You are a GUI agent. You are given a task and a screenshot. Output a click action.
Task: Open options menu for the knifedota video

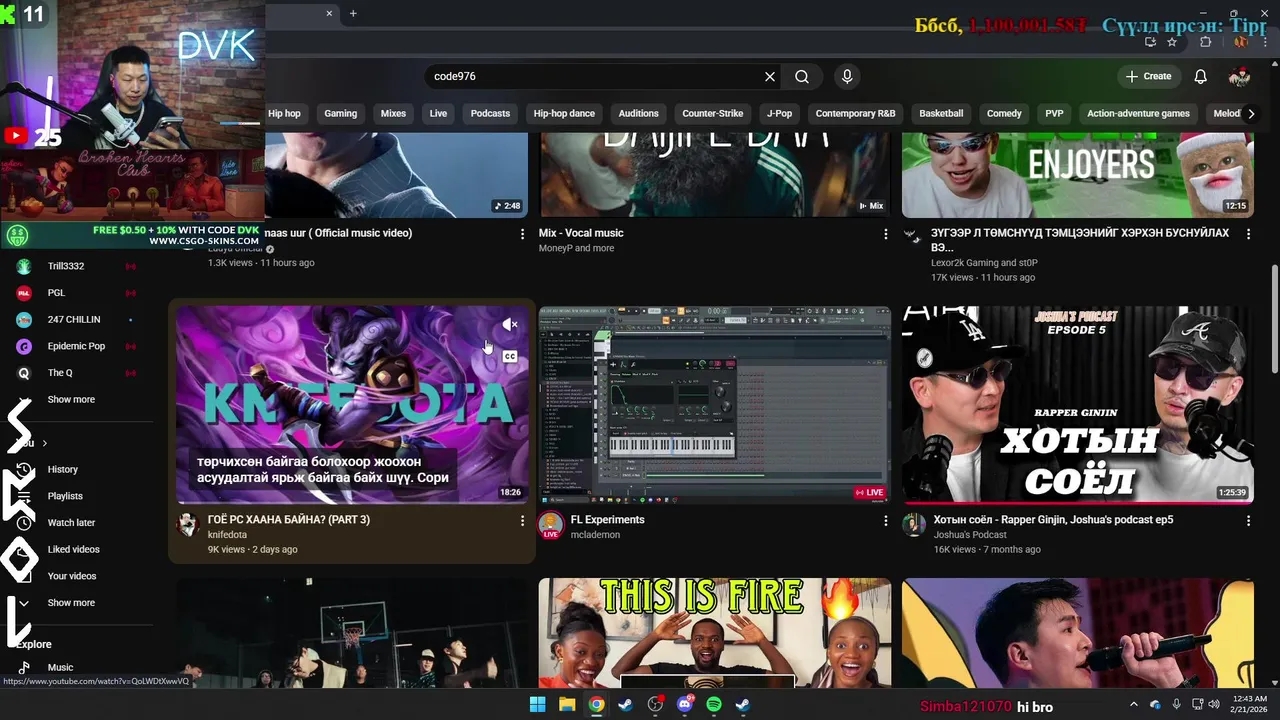click(x=522, y=521)
